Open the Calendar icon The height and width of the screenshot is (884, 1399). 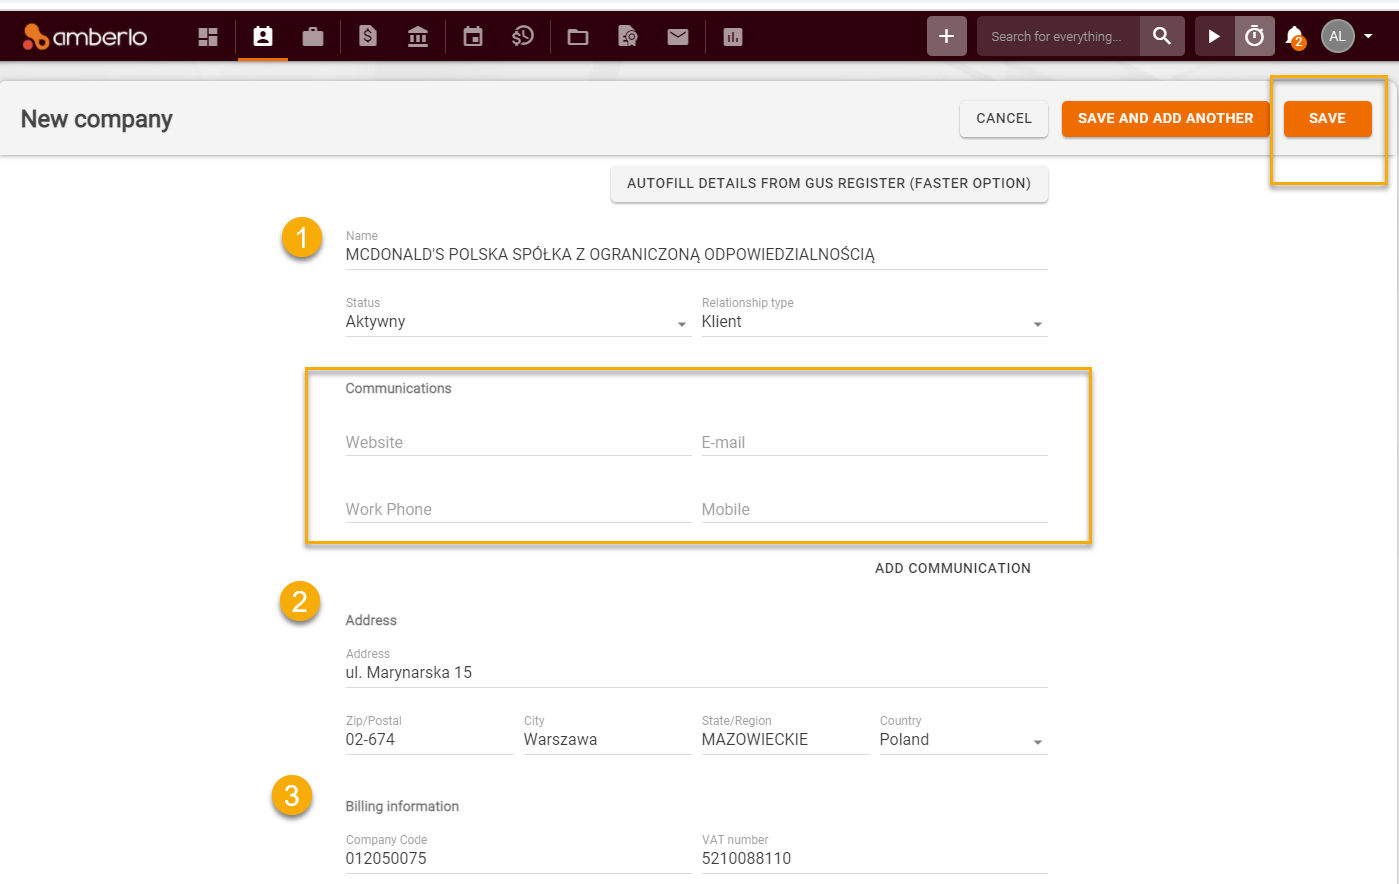[473, 37]
